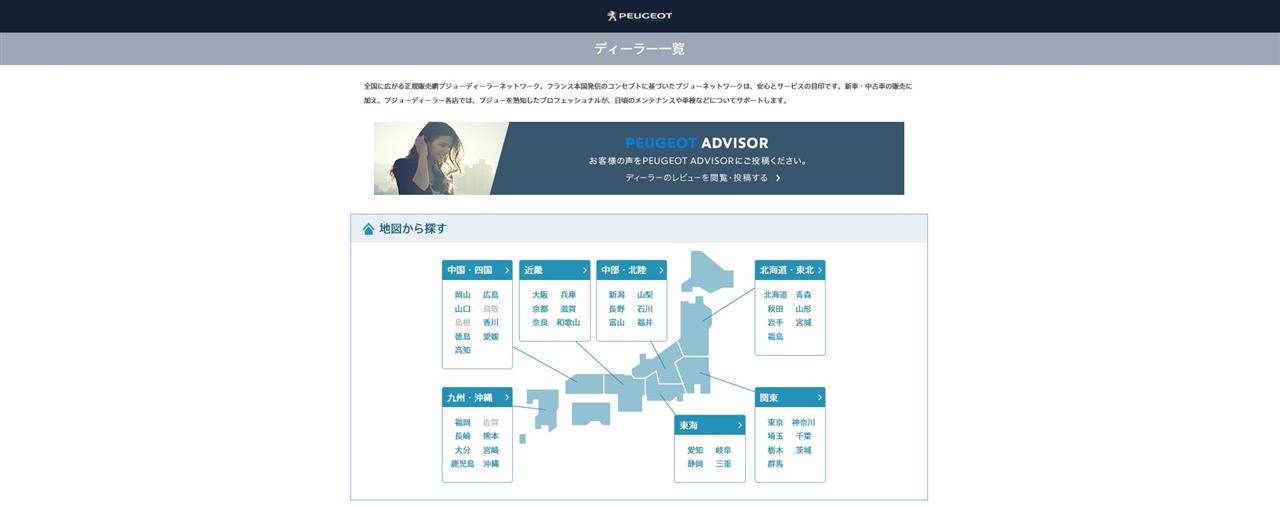The width and height of the screenshot is (1280, 507).
Task: Select 山口 prefecture link
Action: pos(462,309)
